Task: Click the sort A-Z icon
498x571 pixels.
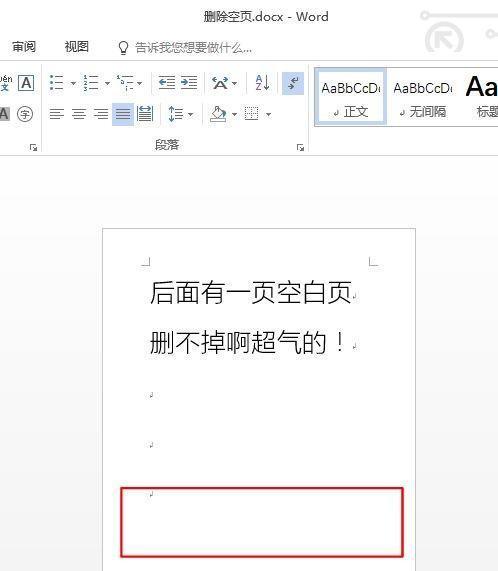Action: [262, 83]
